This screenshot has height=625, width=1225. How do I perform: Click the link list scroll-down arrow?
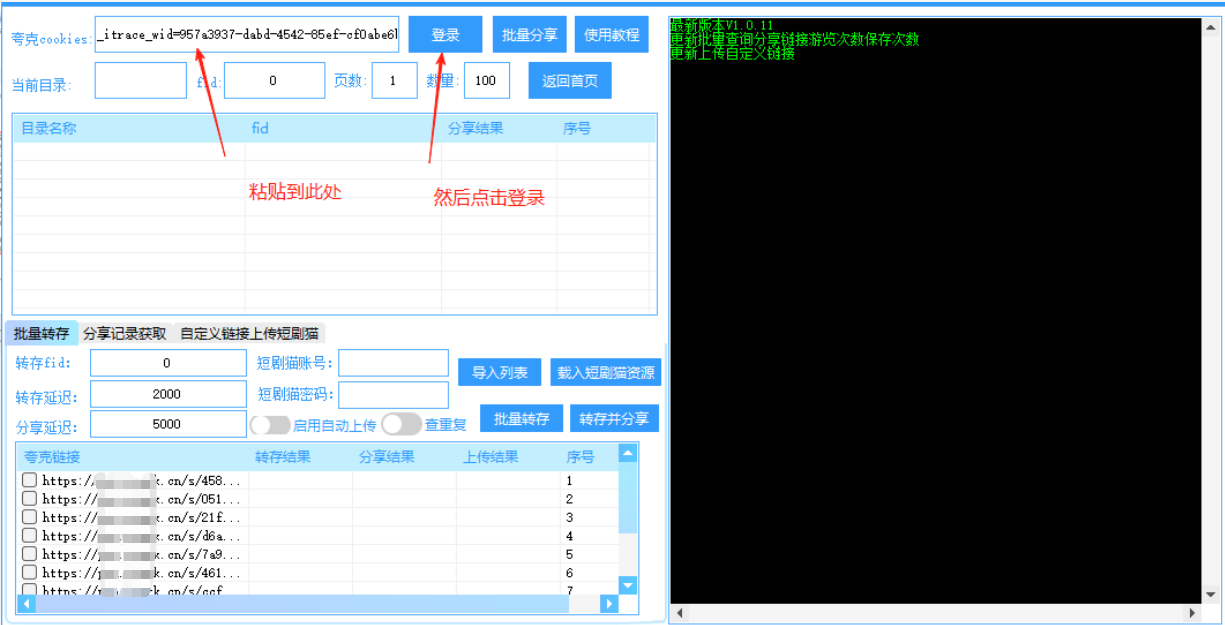coord(628,586)
